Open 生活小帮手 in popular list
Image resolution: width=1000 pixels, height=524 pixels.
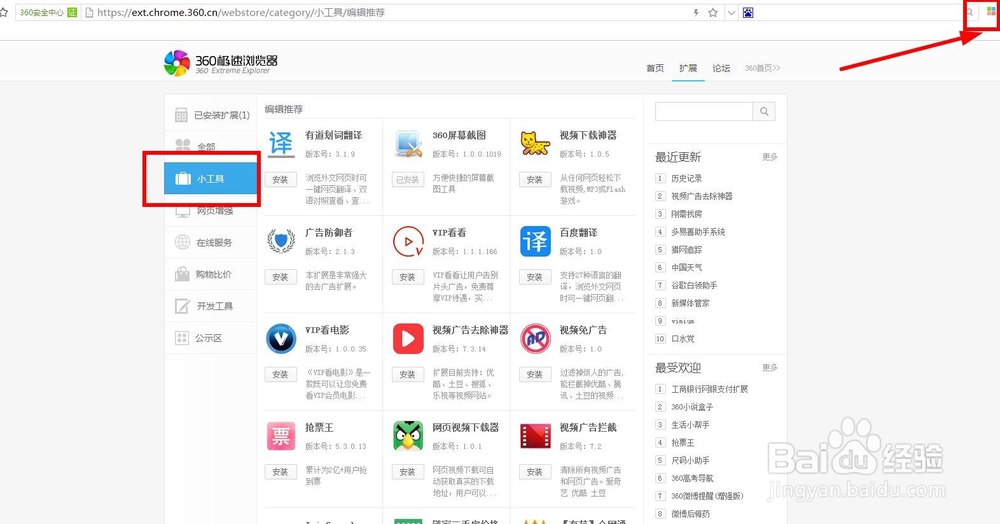tap(690, 425)
